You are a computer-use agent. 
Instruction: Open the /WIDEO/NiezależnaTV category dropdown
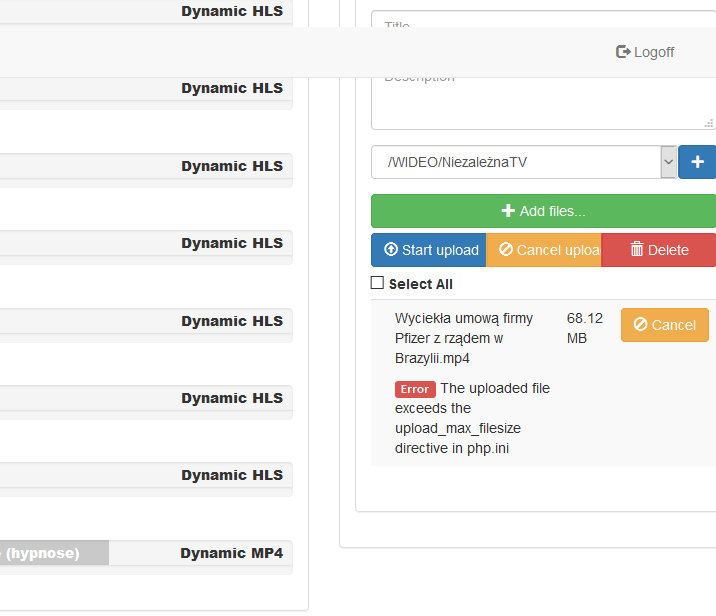click(524, 162)
